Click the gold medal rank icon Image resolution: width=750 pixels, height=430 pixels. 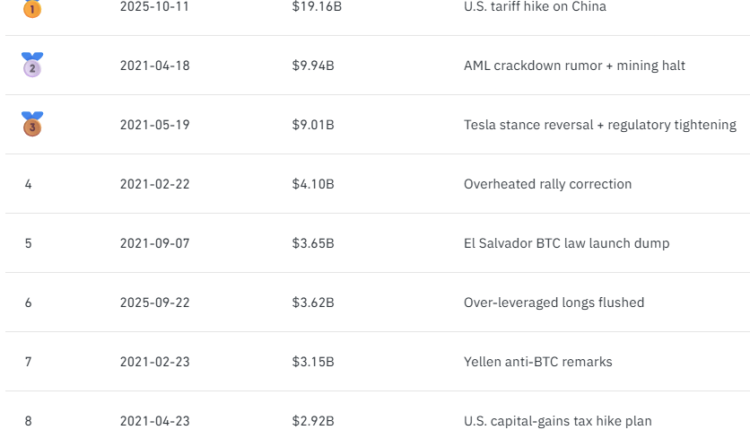point(32,8)
